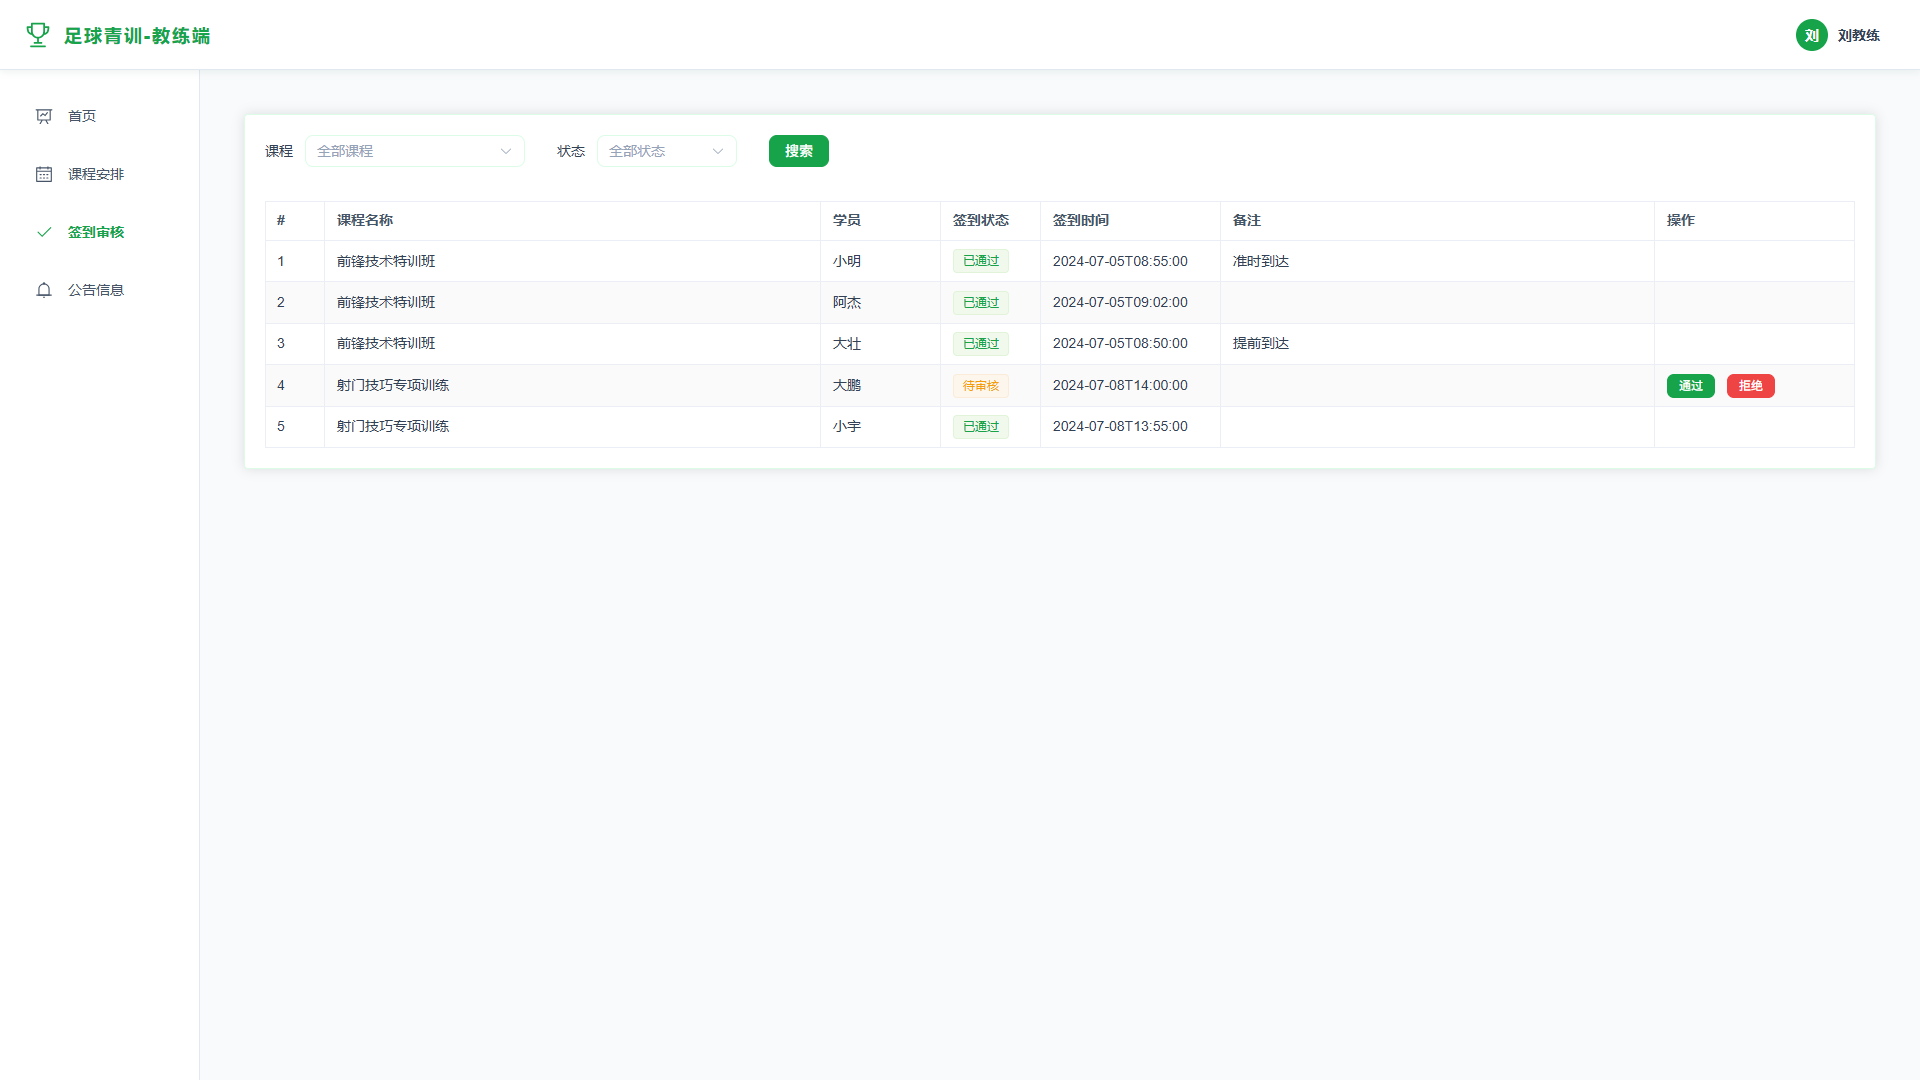Click the 课程安排 calendar icon
This screenshot has height=1080, width=1920.
point(44,174)
